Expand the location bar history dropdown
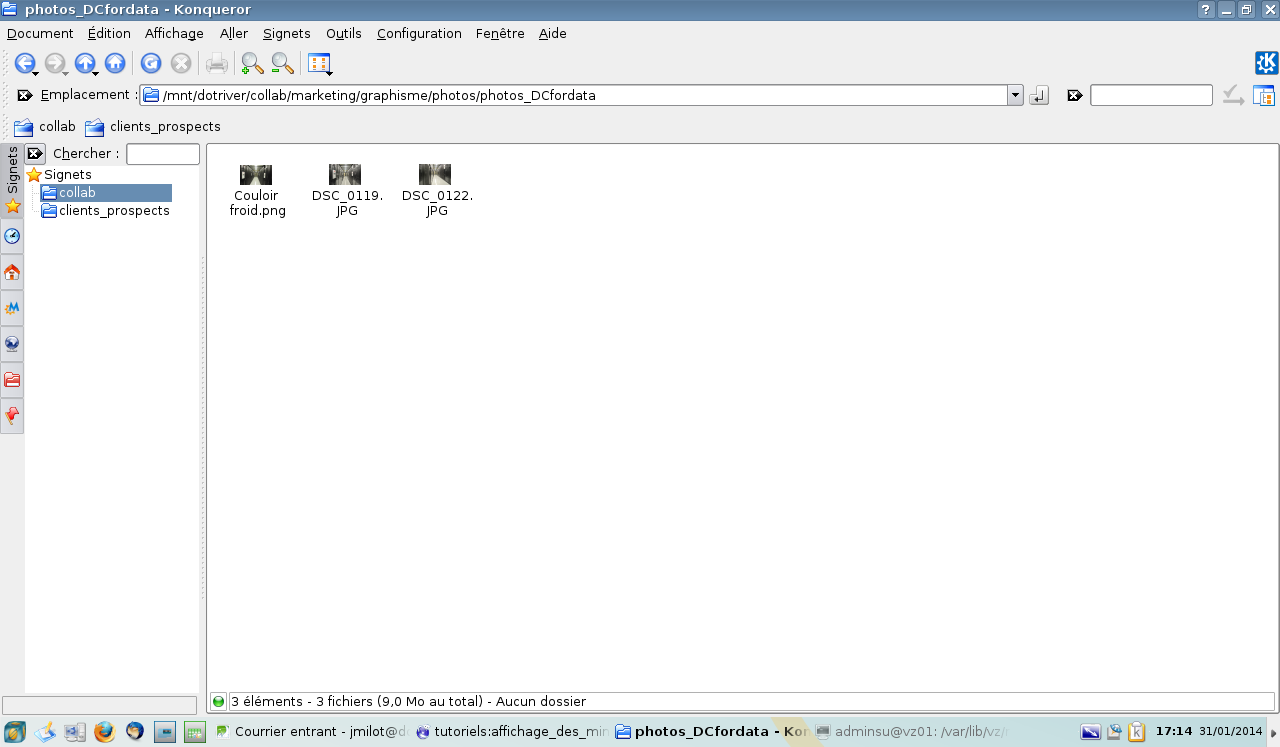The image size is (1280, 747). click(x=1015, y=96)
